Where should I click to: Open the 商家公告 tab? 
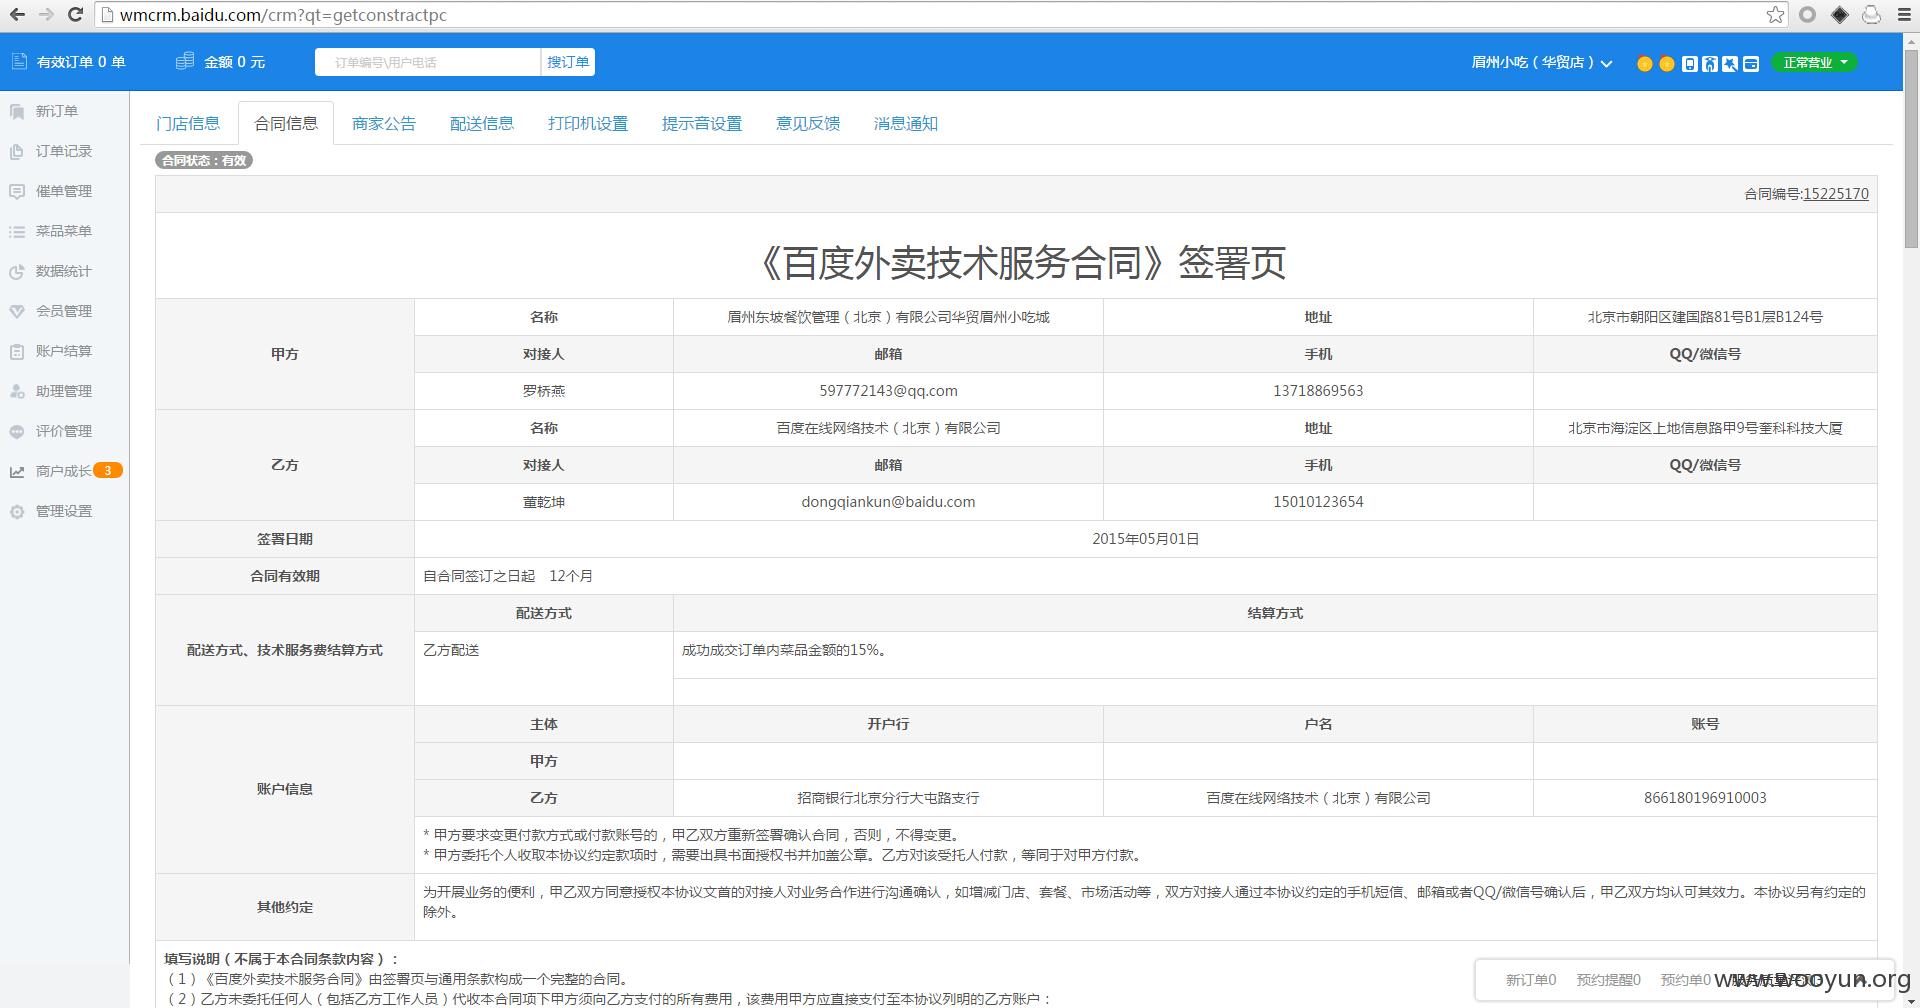384,123
